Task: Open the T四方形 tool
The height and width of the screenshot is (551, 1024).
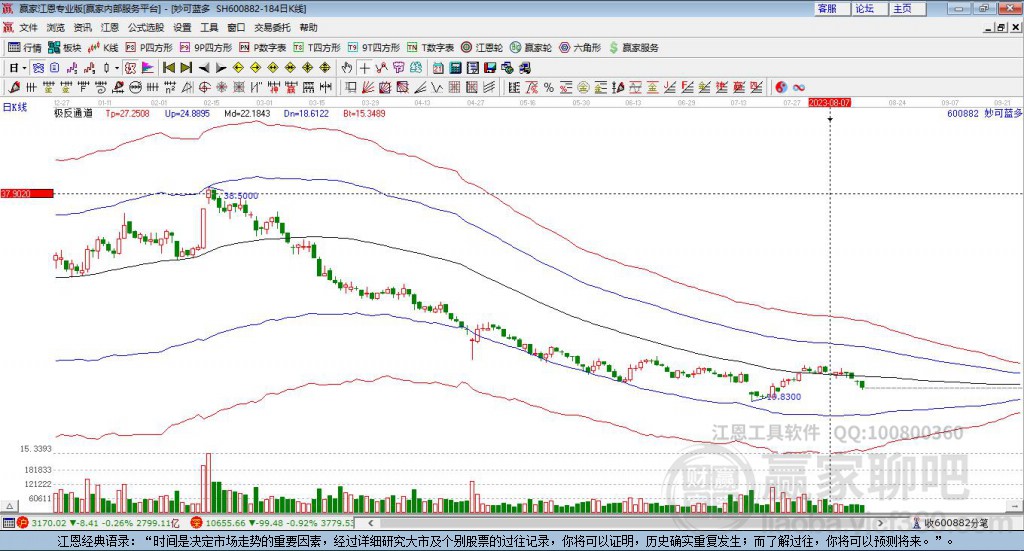Action: point(317,48)
